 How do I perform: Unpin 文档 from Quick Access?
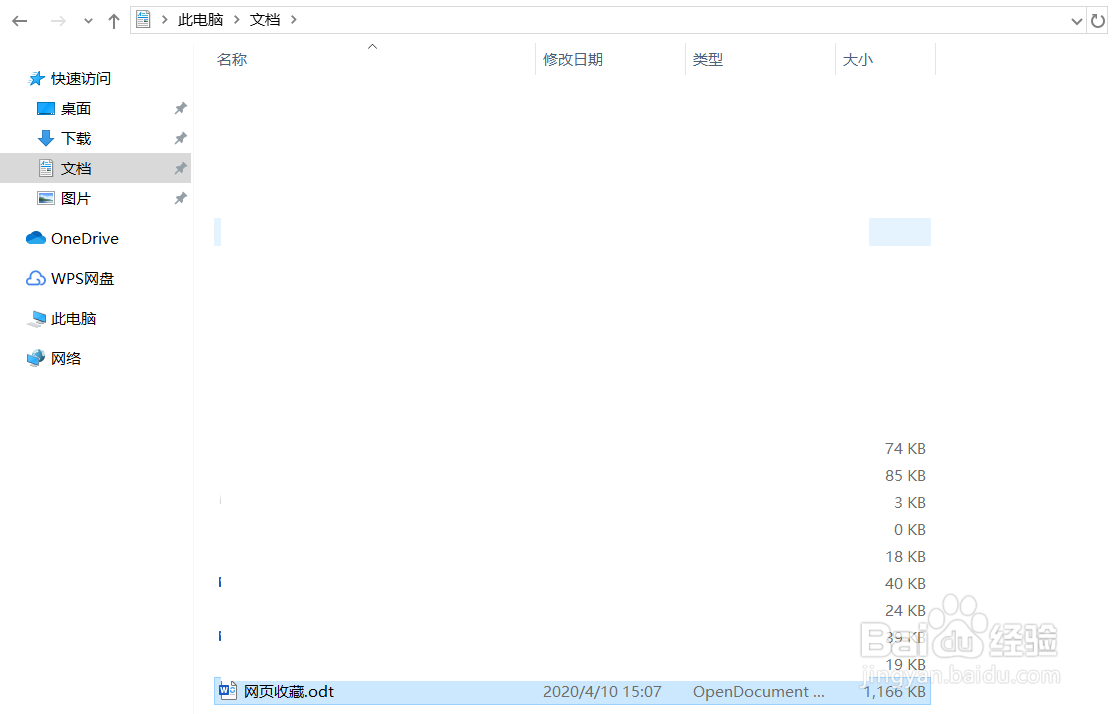(181, 168)
